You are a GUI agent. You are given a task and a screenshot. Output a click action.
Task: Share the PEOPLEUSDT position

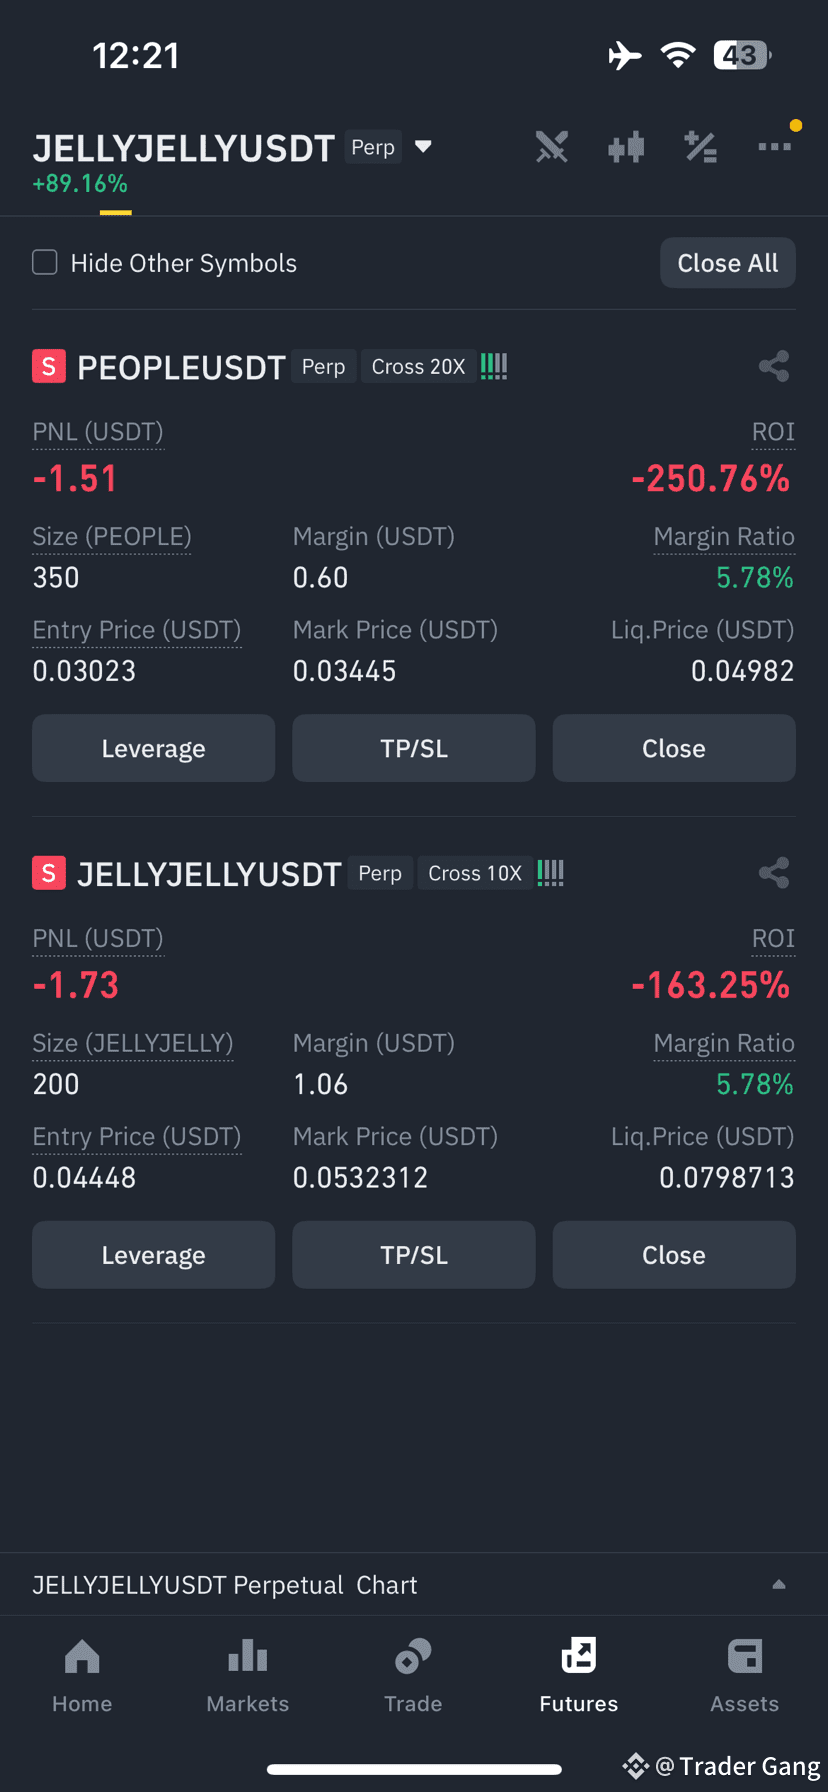(774, 366)
